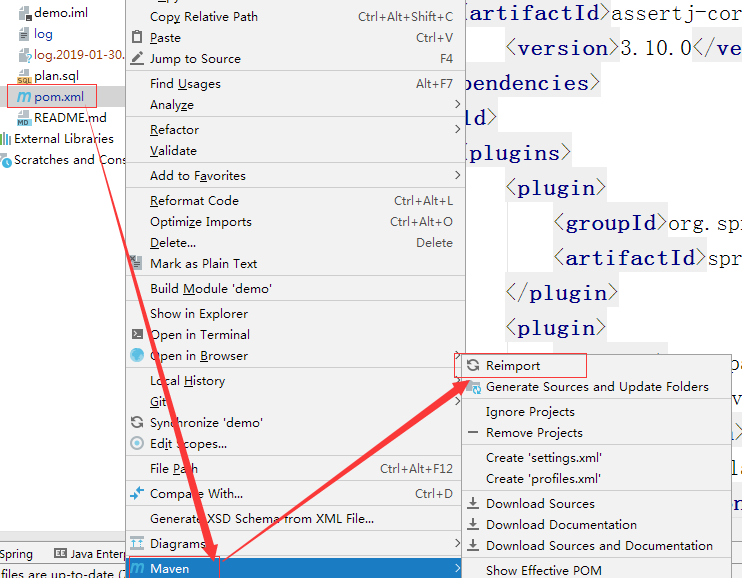This screenshot has width=742, height=578.
Task: Open the Spring tool window tab
Action: 16,554
